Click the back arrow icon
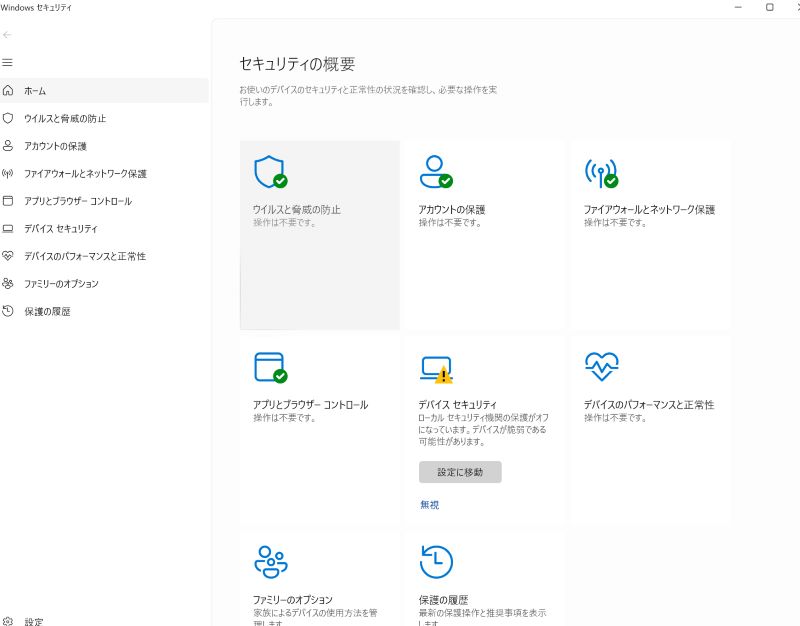The width and height of the screenshot is (800, 626). (7, 35)
